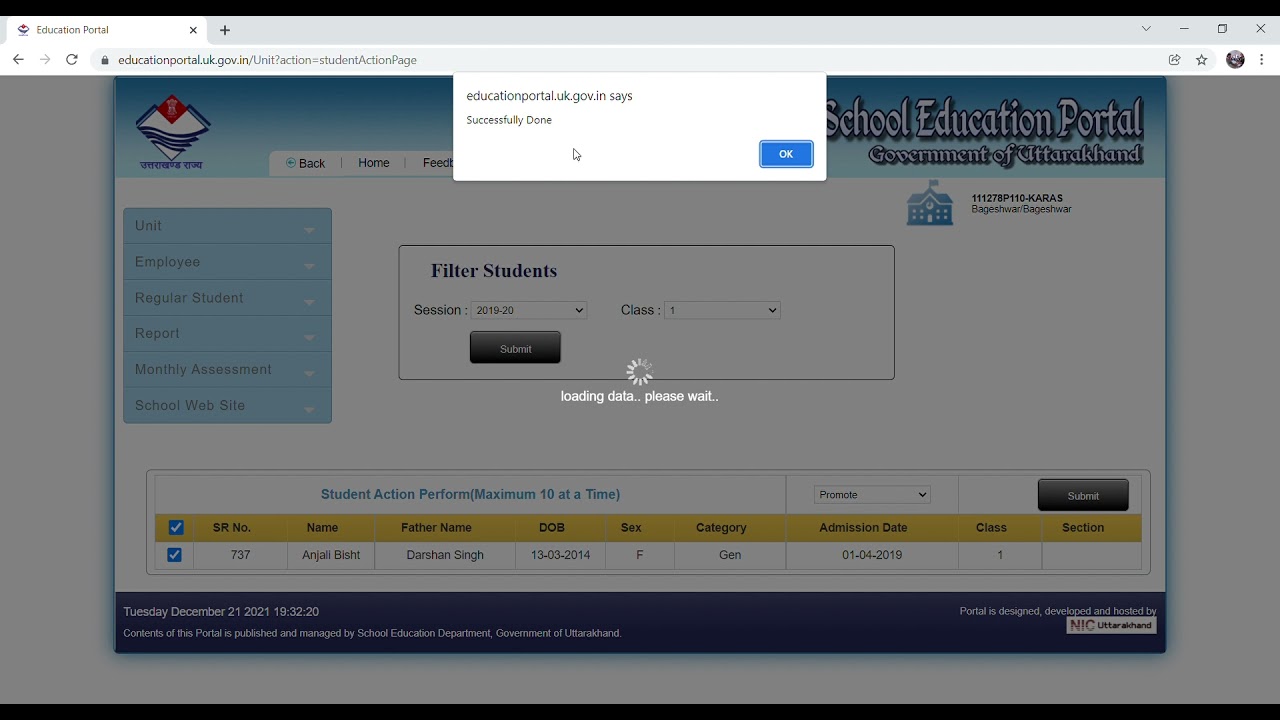Click the browser forward arrow
Viewport: 1280px width, 720px height.
[45, 60]
